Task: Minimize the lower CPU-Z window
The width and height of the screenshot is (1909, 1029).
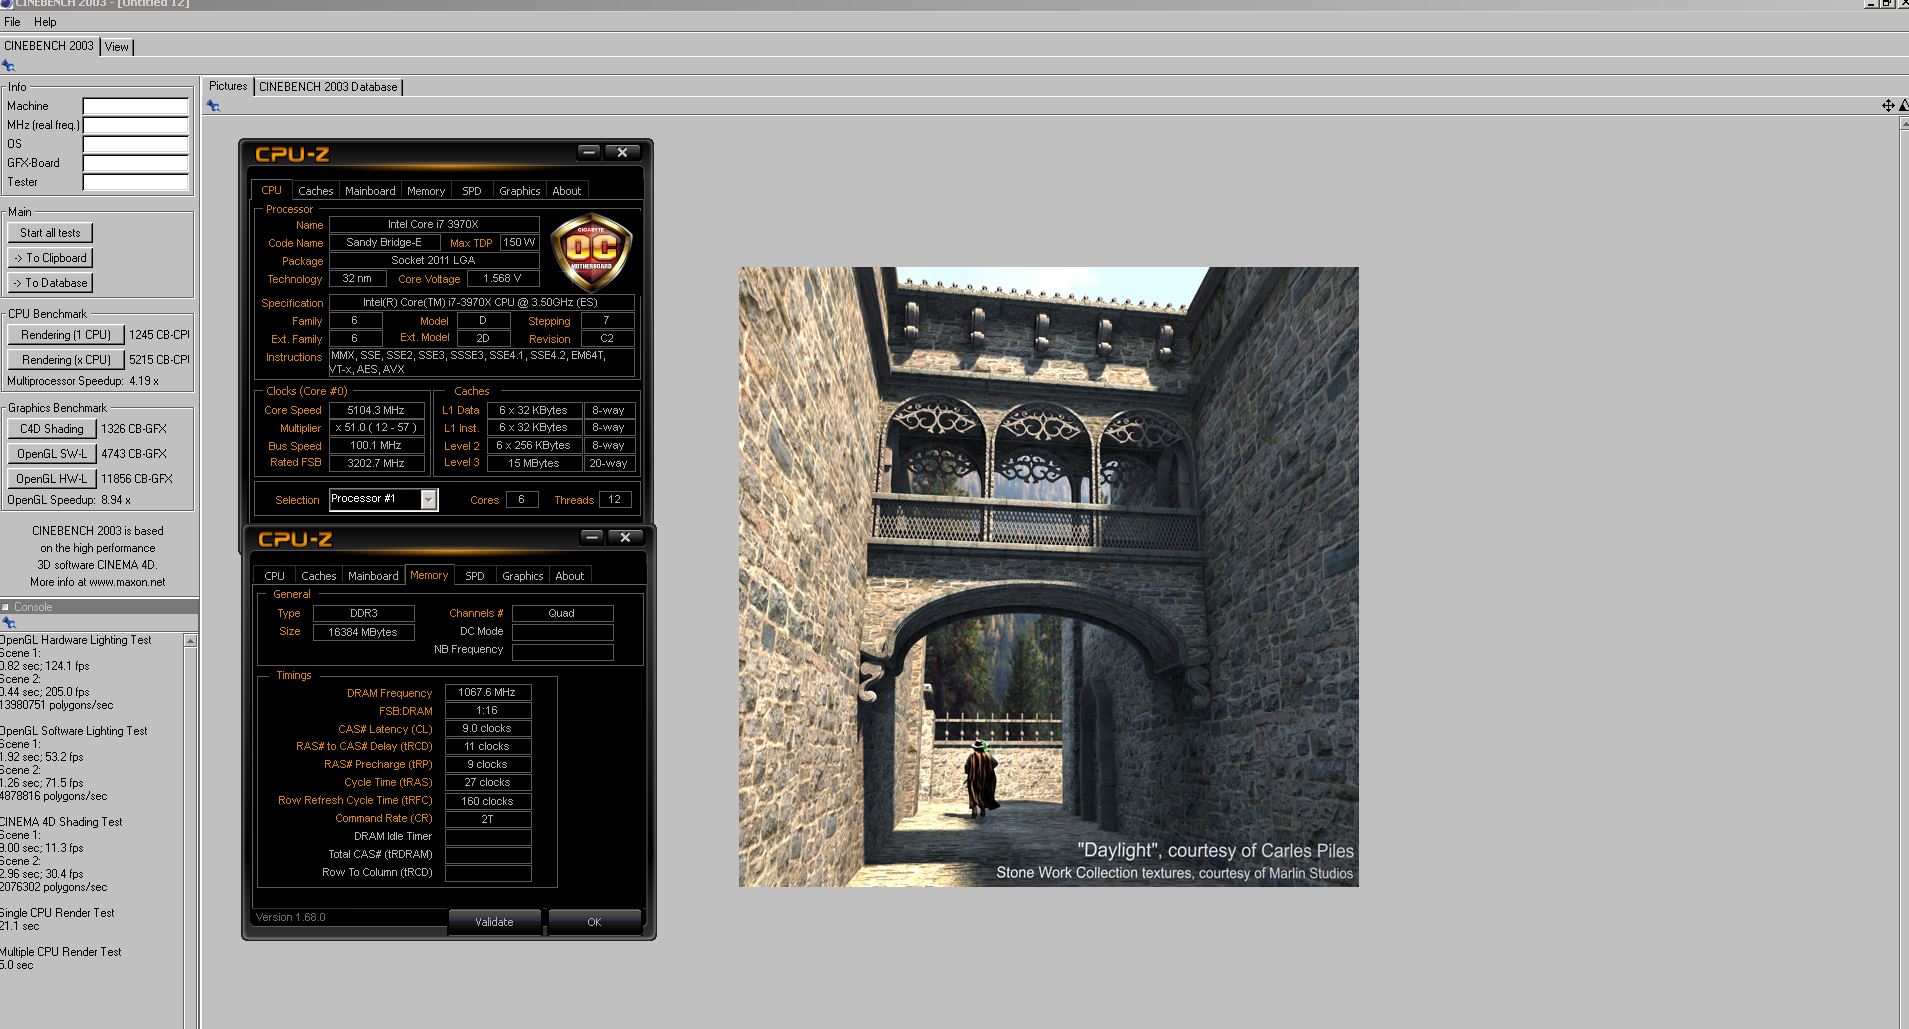Action: click(592, 537)
